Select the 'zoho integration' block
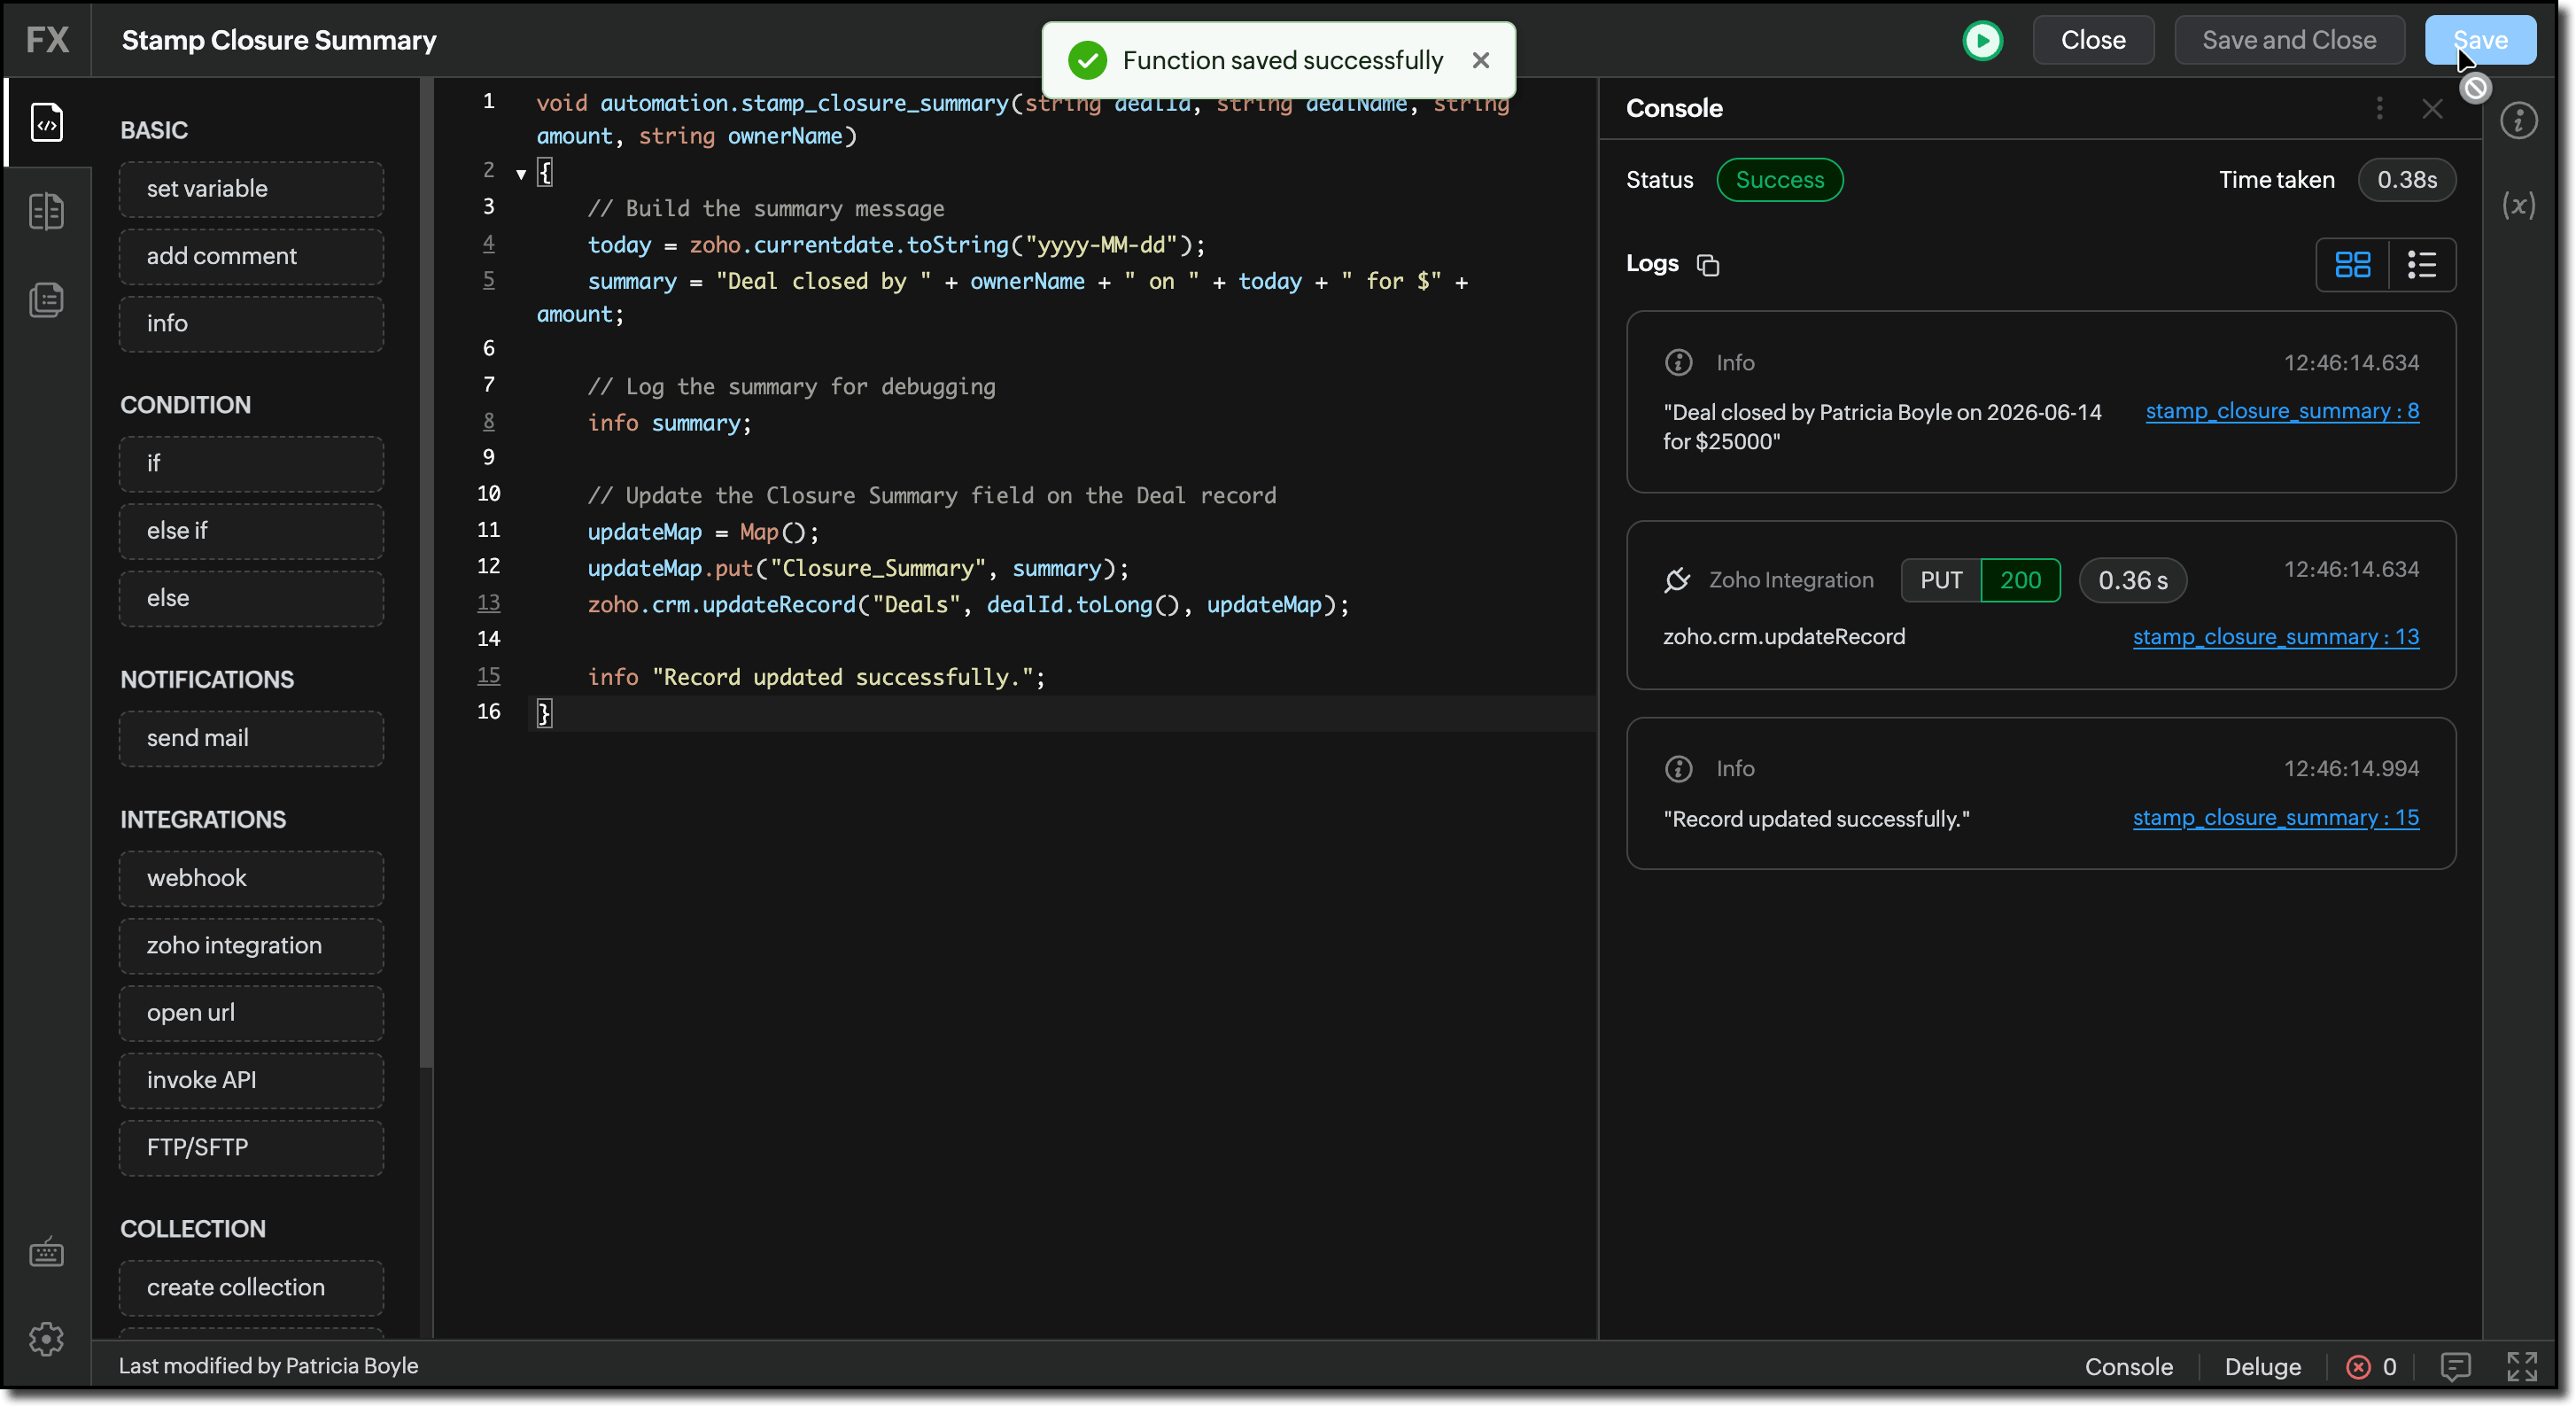The width and height of the screenshot is (2576, 1407). [251, 945]
